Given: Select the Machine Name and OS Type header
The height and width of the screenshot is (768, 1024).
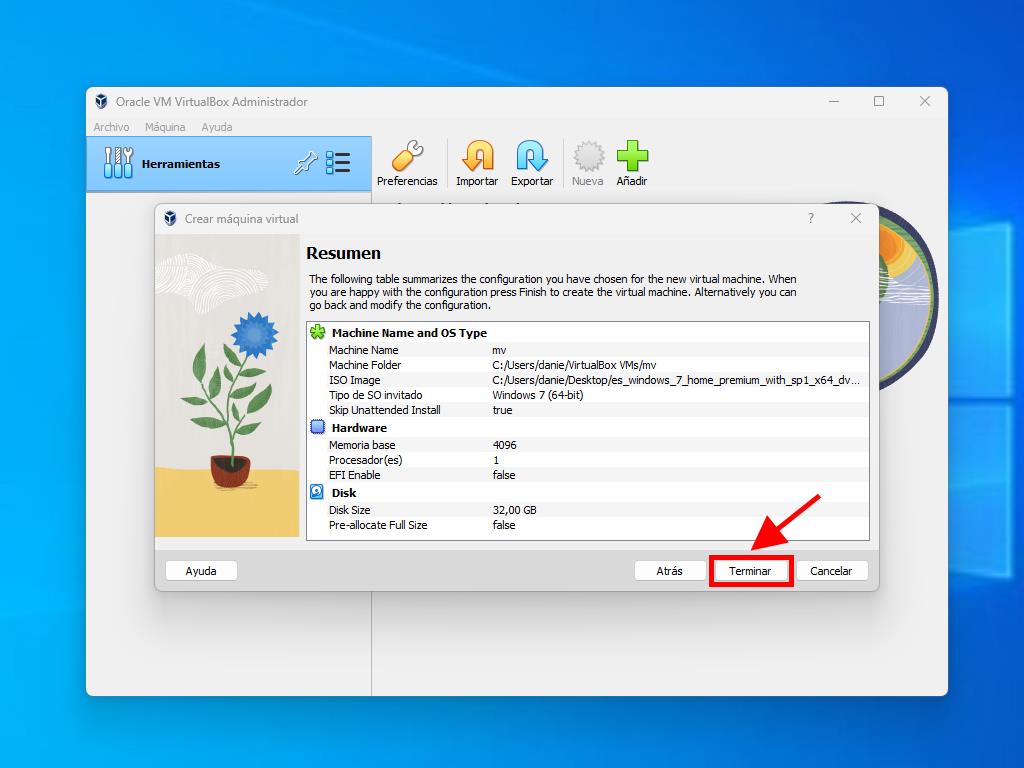Looking at the screenshot, I should (x=409, y=333).
